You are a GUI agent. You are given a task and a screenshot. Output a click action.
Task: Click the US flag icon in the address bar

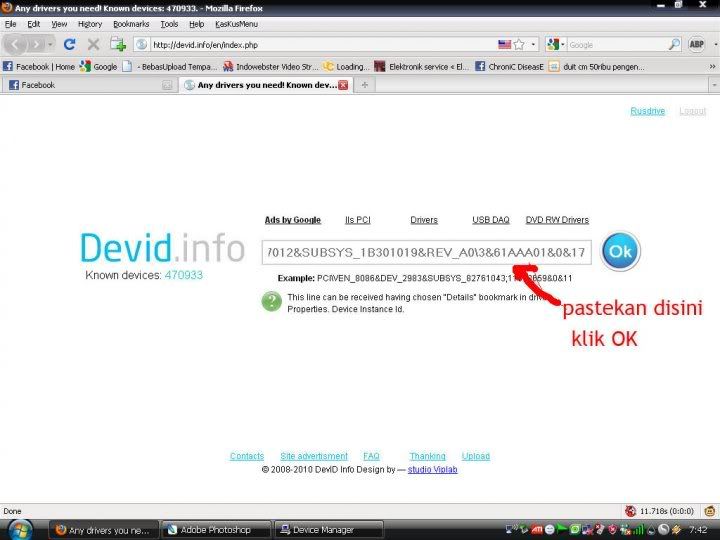click(504, 45)
